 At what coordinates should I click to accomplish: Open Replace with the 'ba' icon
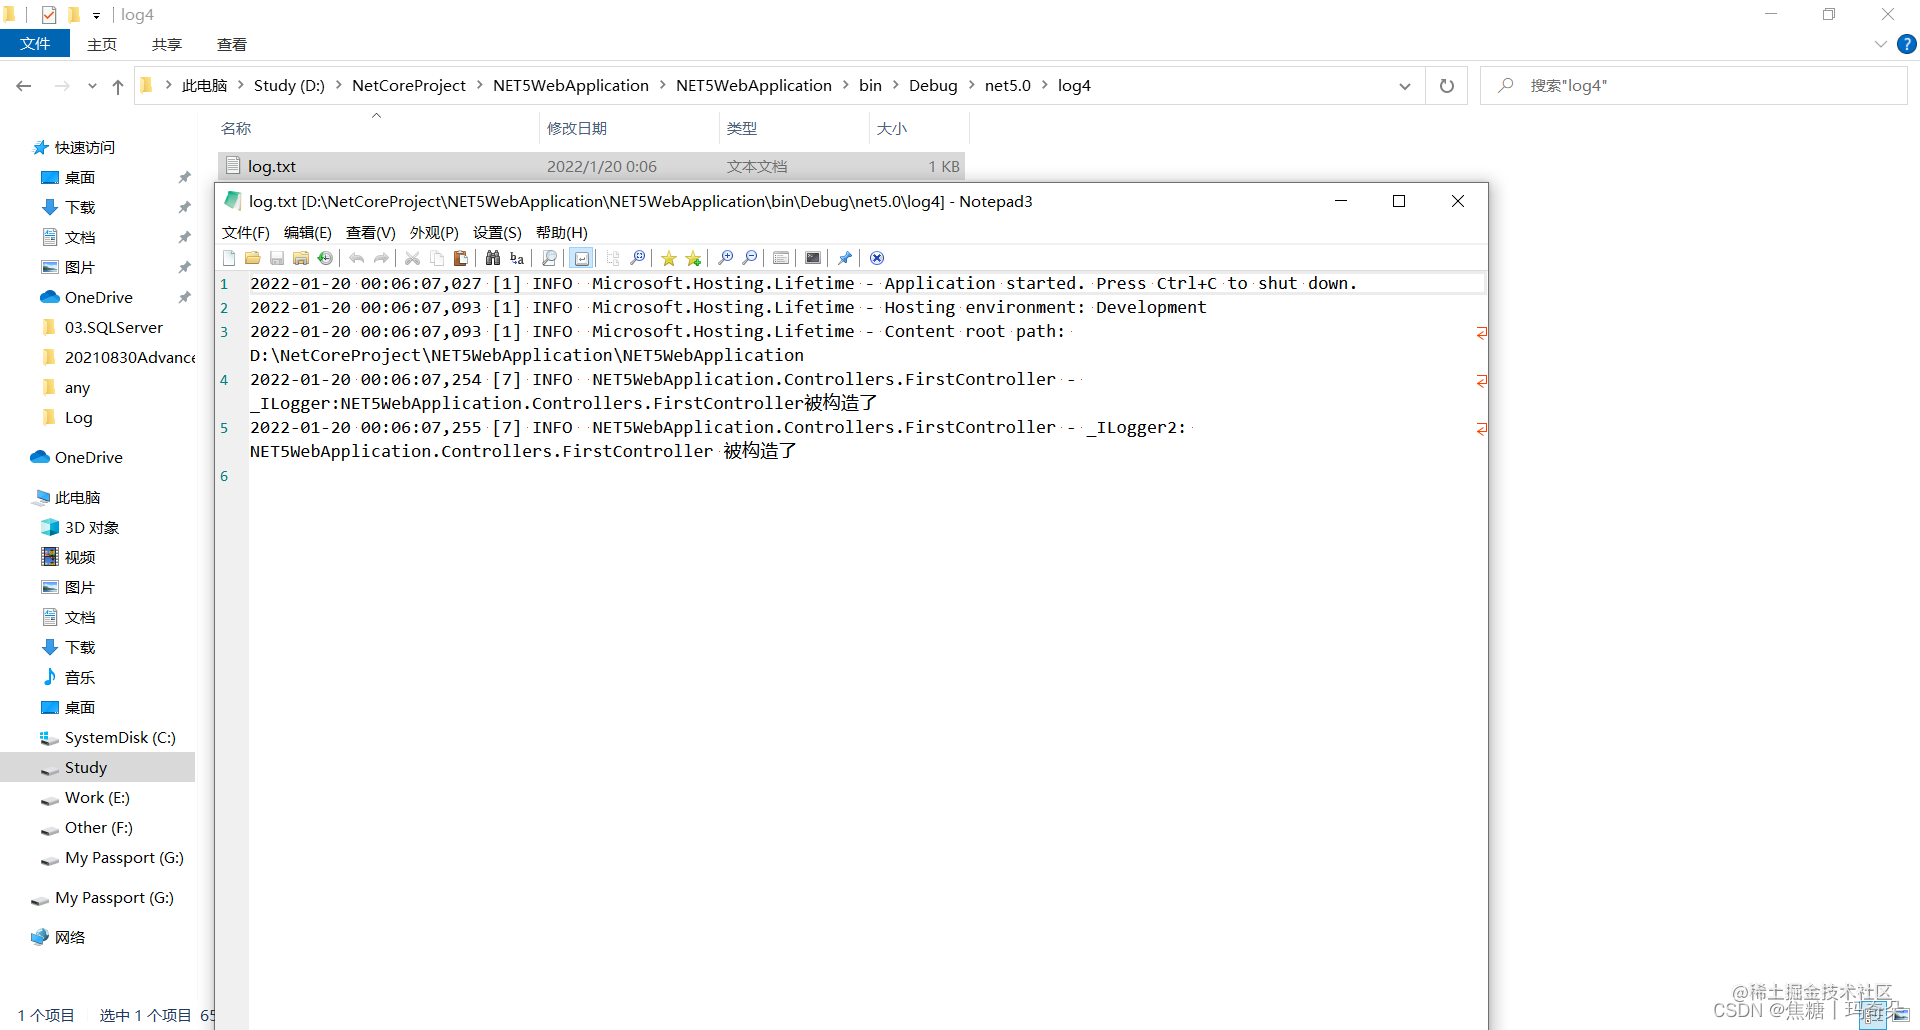click(x=517, y=258)
